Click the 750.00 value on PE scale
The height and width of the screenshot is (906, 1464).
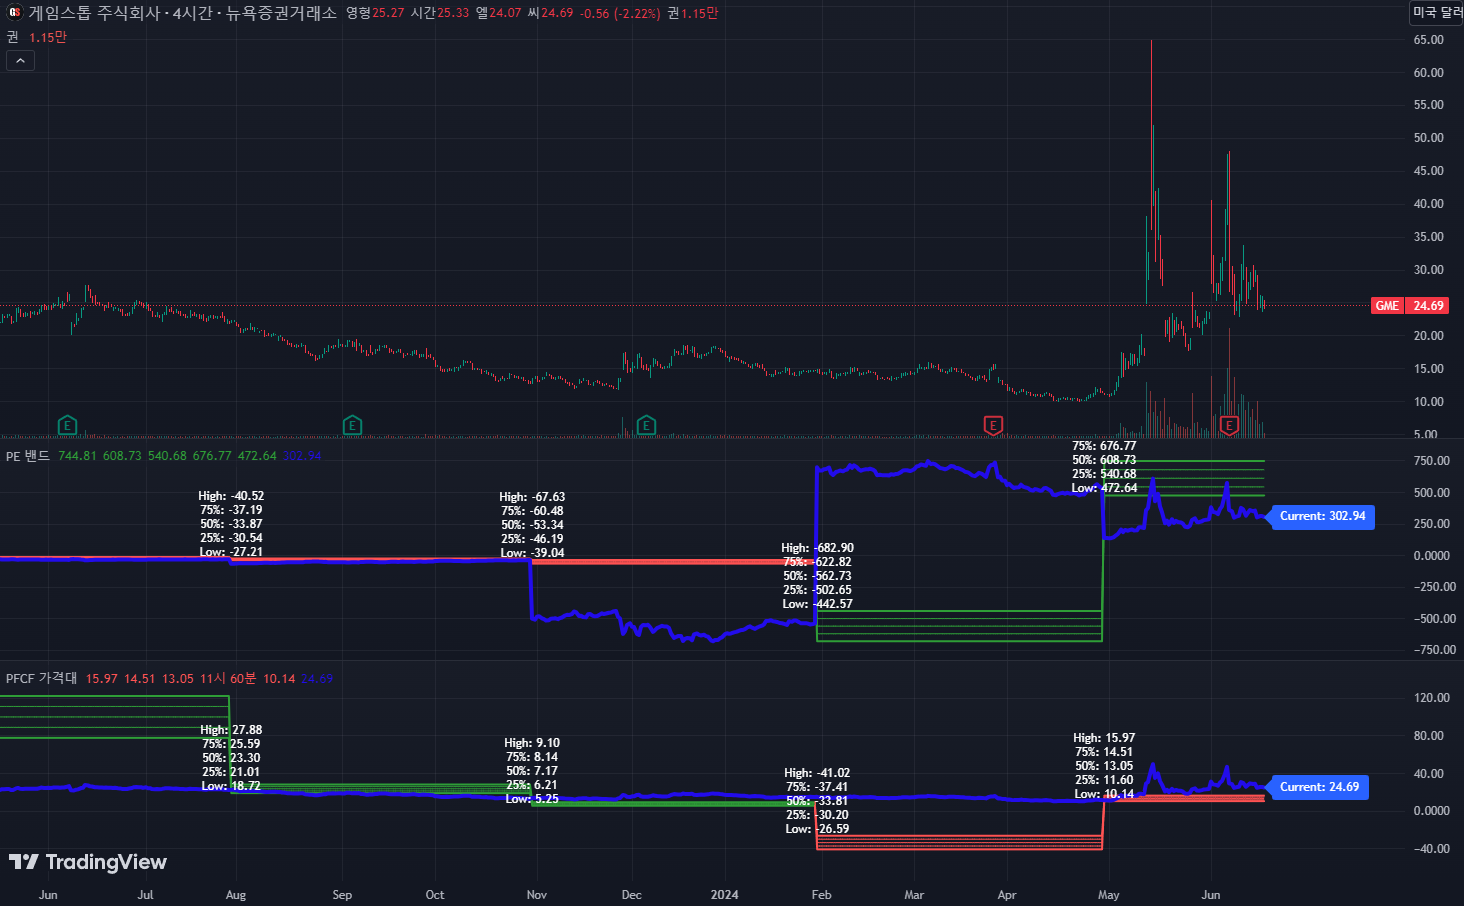click(x=1431, y=461)
